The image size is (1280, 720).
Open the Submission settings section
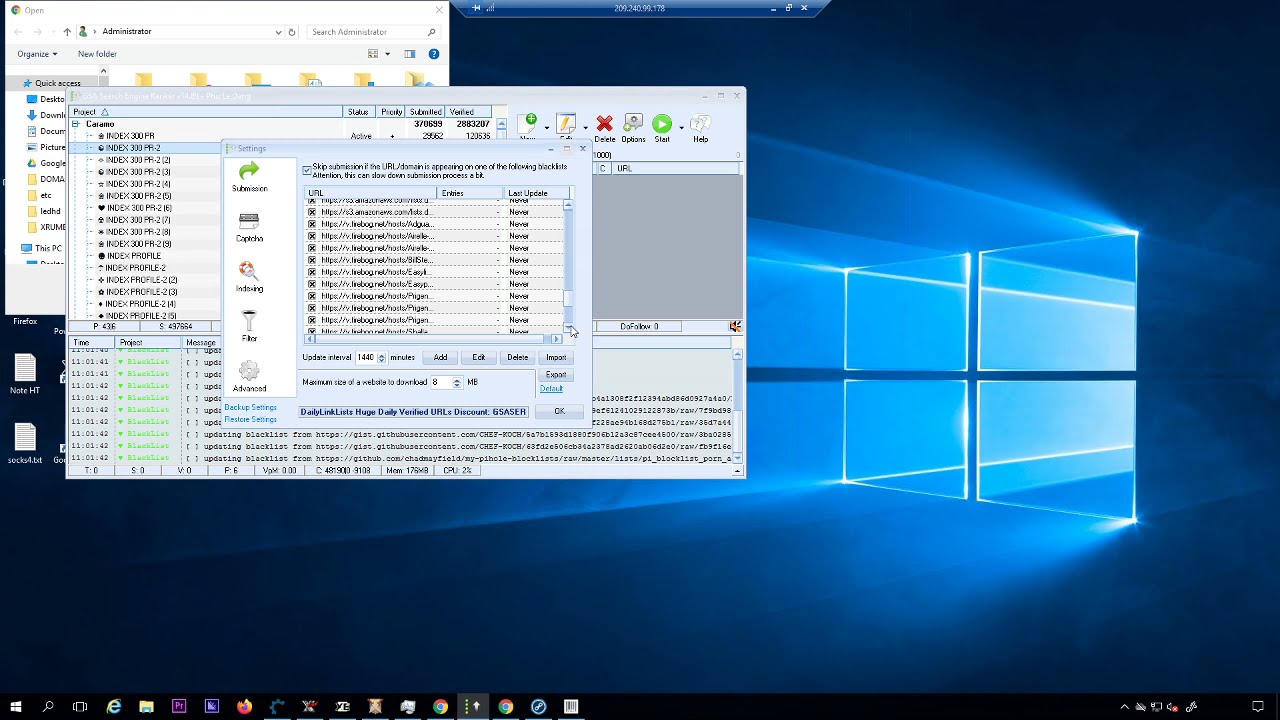tap(249, 177)
